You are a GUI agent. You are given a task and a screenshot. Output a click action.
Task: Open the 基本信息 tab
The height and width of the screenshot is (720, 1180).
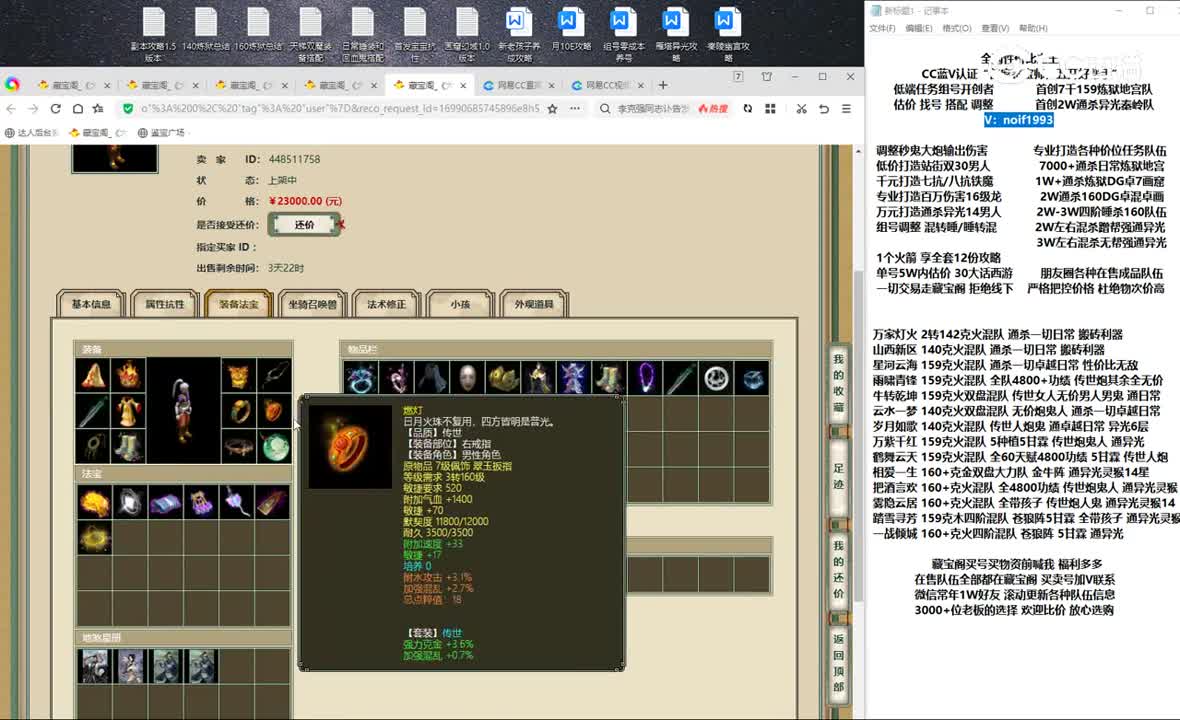click(x=91, y=304)
